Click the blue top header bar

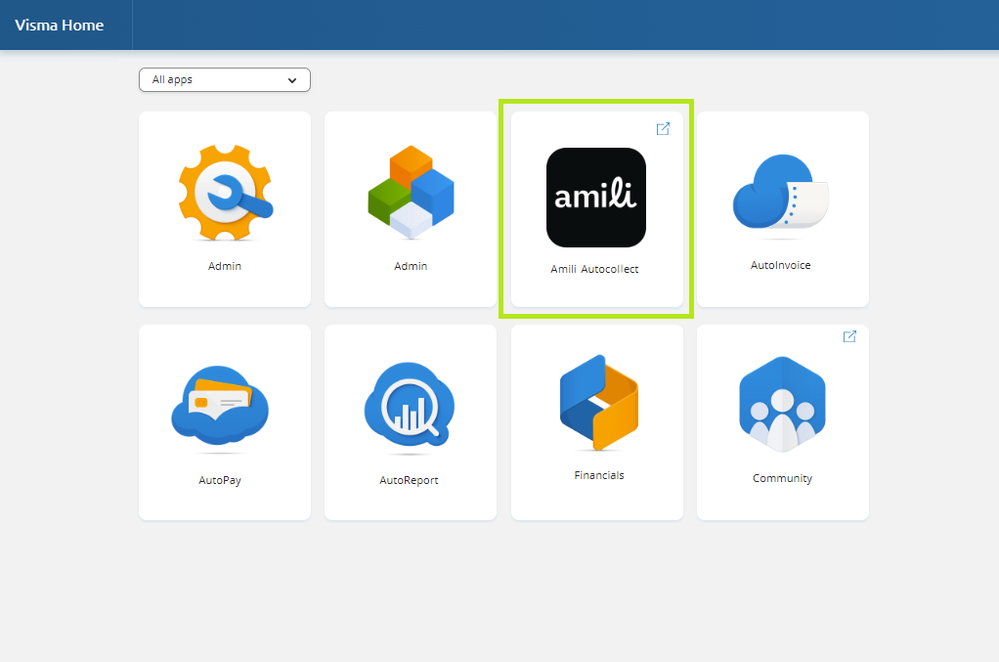500,25
